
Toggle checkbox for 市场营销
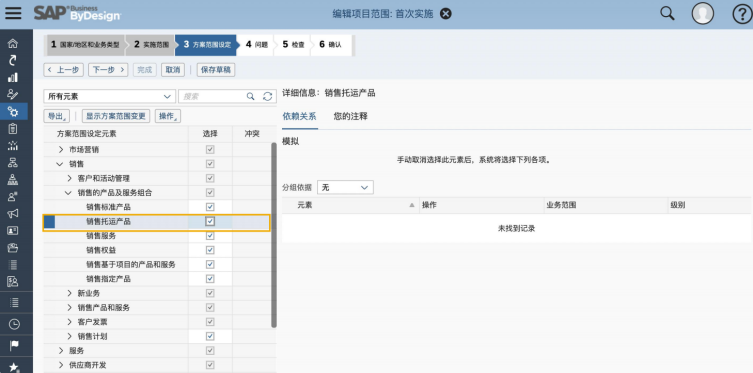tap(210, 150)
